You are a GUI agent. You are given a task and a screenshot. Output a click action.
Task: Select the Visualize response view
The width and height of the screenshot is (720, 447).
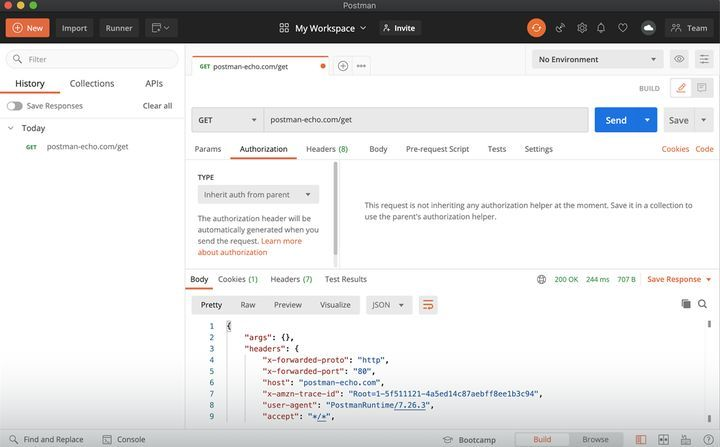tap(335, 305)
